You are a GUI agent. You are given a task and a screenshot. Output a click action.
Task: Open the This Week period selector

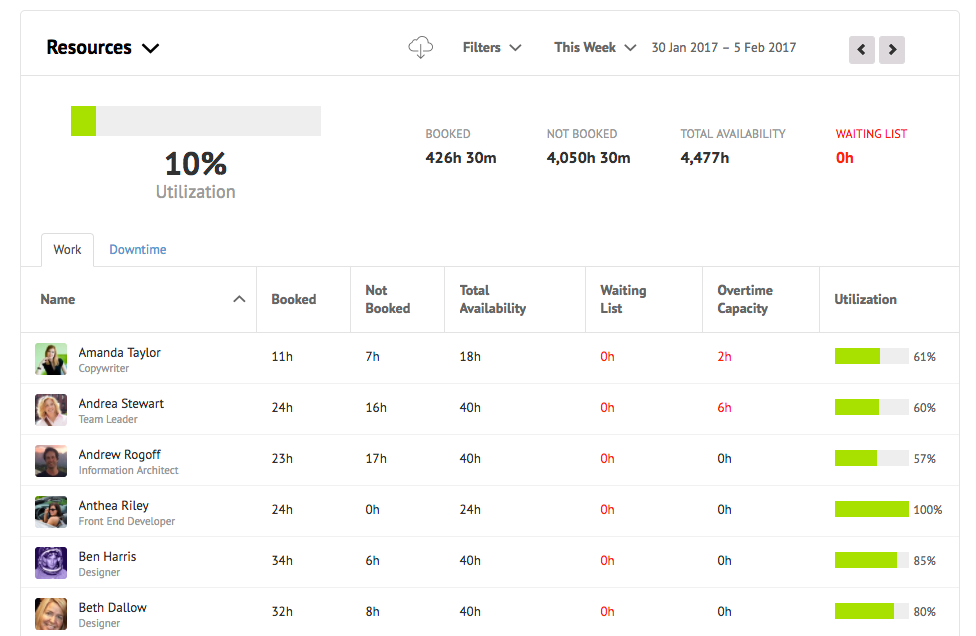(x=595, y=47)
